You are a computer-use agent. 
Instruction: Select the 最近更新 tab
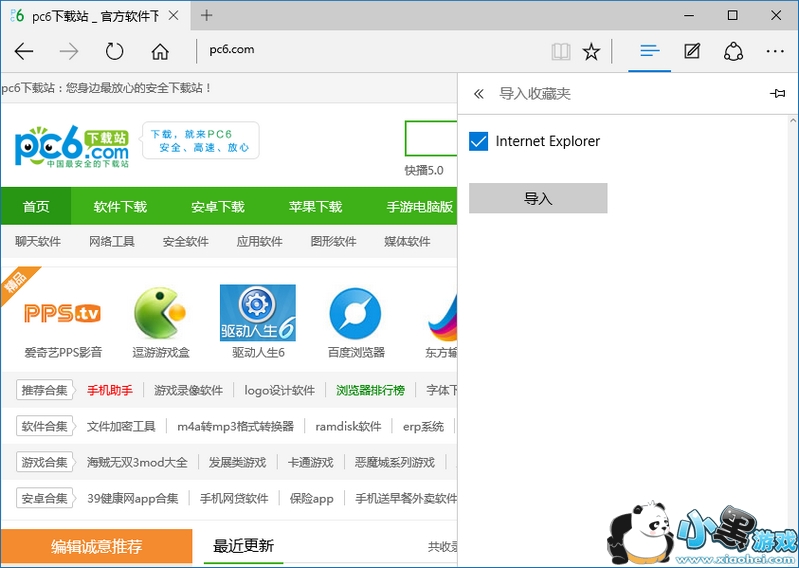click(x=244, y=546)
